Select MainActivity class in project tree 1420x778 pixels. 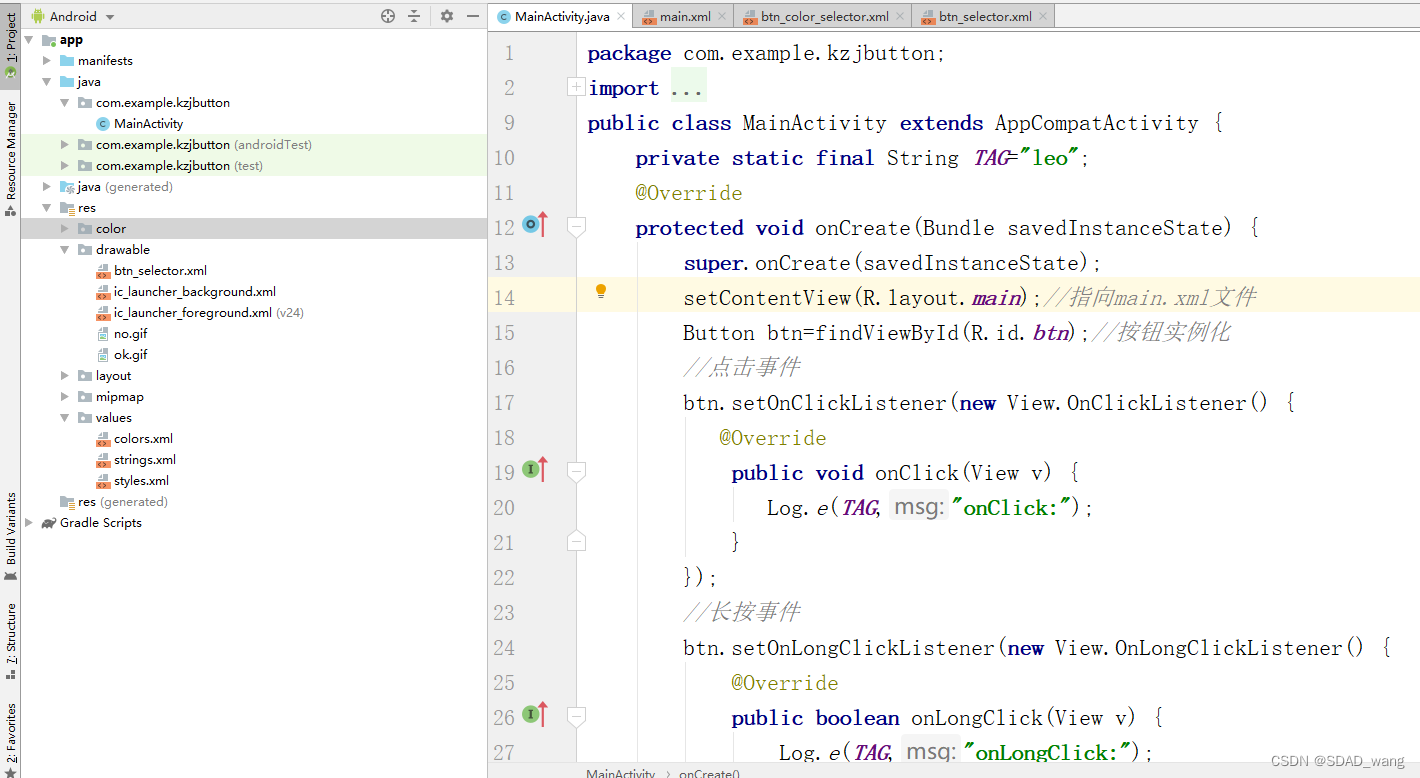coord(148,124)
